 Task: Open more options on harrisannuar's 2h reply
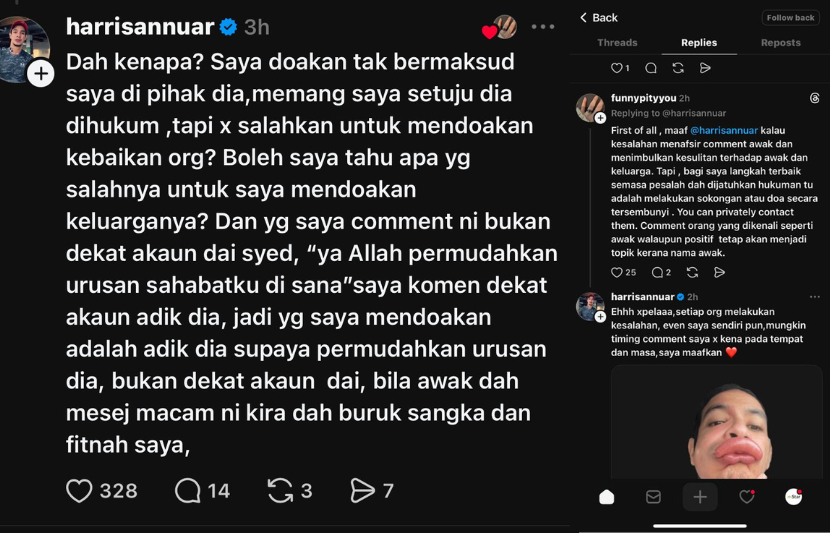[814, 297]
